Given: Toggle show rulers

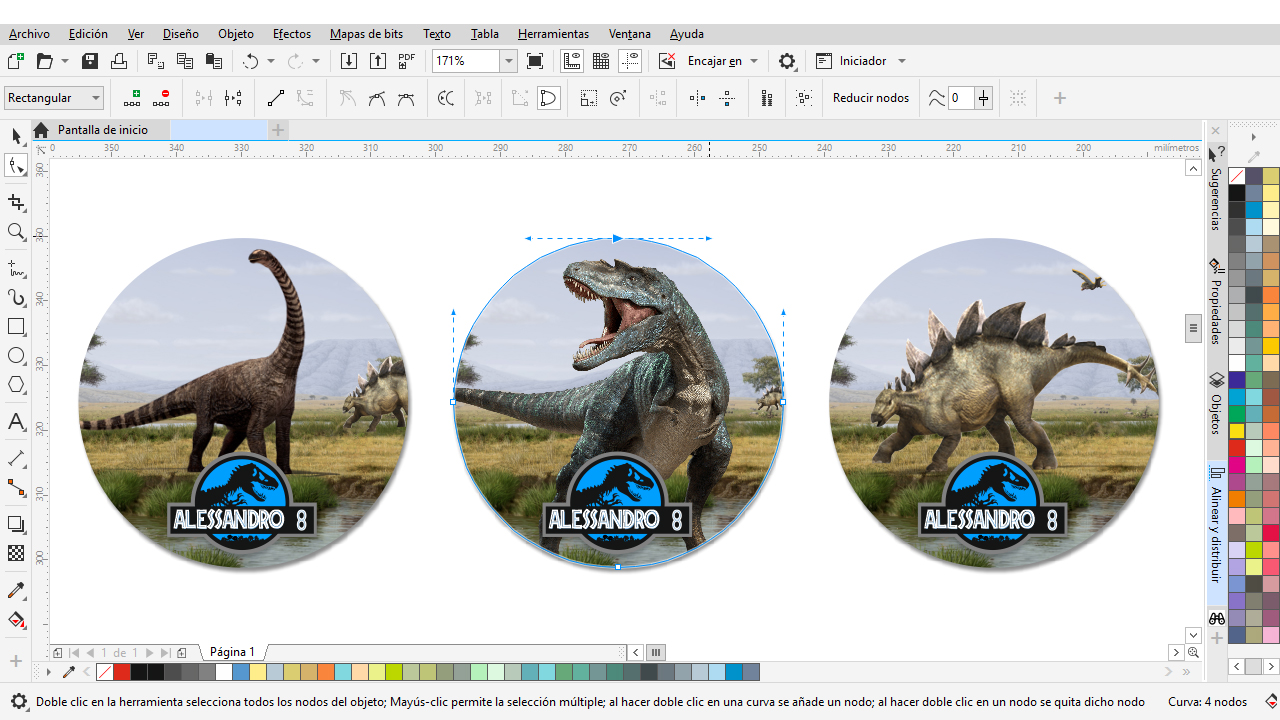Looking at the screenshot, I should (572, 61).
